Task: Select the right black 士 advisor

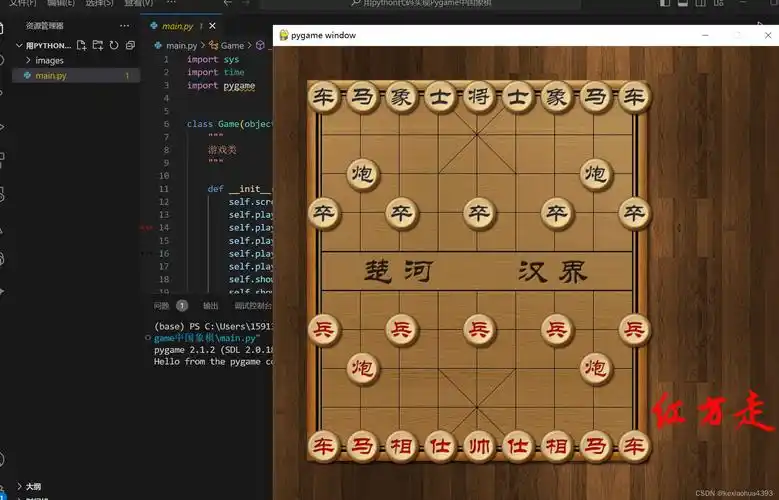Action: point(518,96)
